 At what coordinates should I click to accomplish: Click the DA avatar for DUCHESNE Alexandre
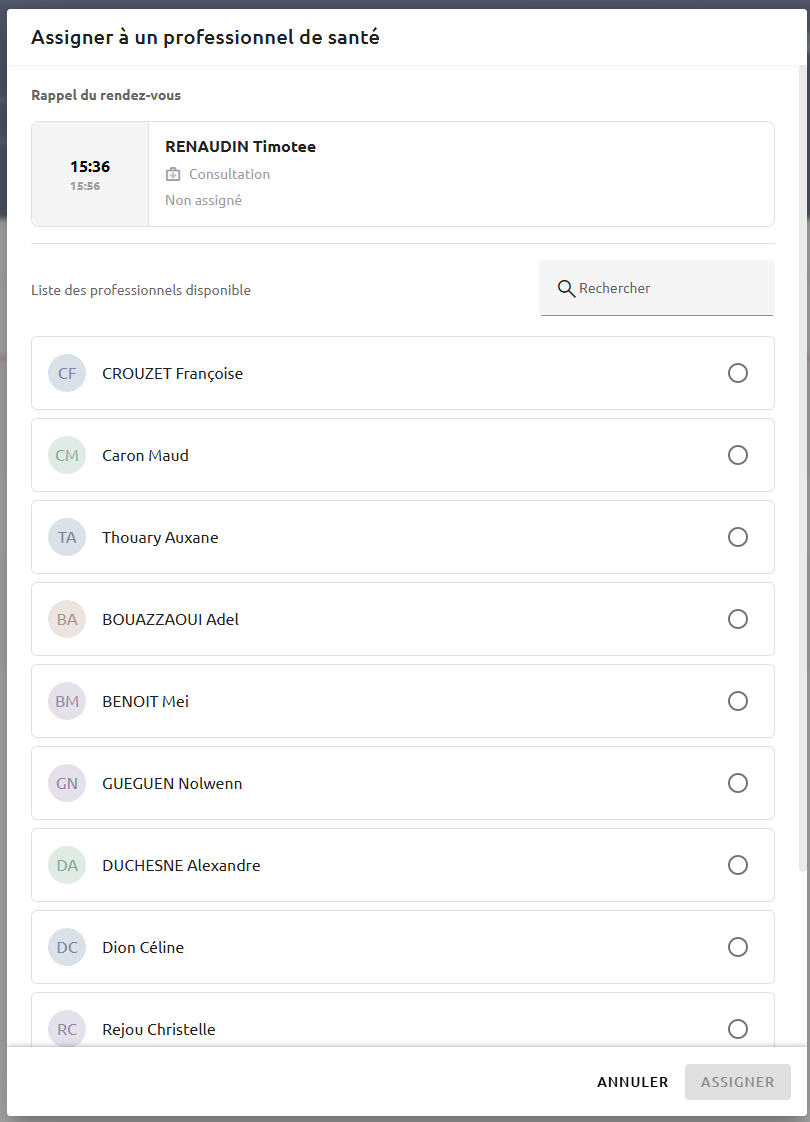(x=67, y=865)
